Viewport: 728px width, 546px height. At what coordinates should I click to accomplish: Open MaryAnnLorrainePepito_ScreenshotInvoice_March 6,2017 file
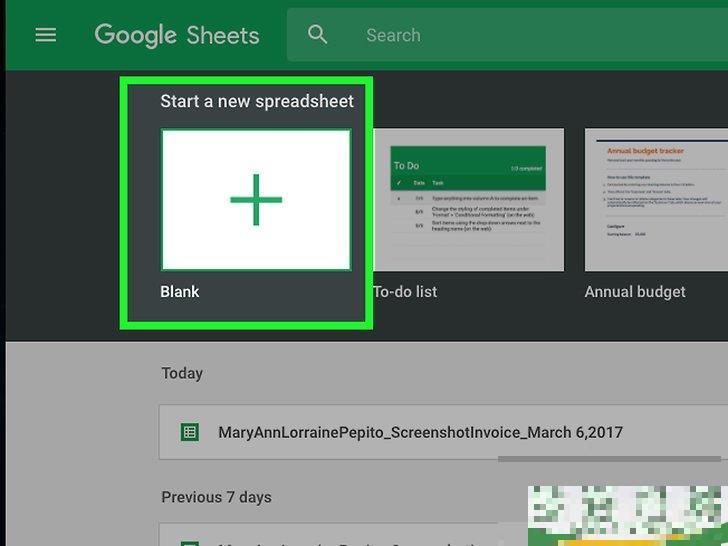click(420, 433)
